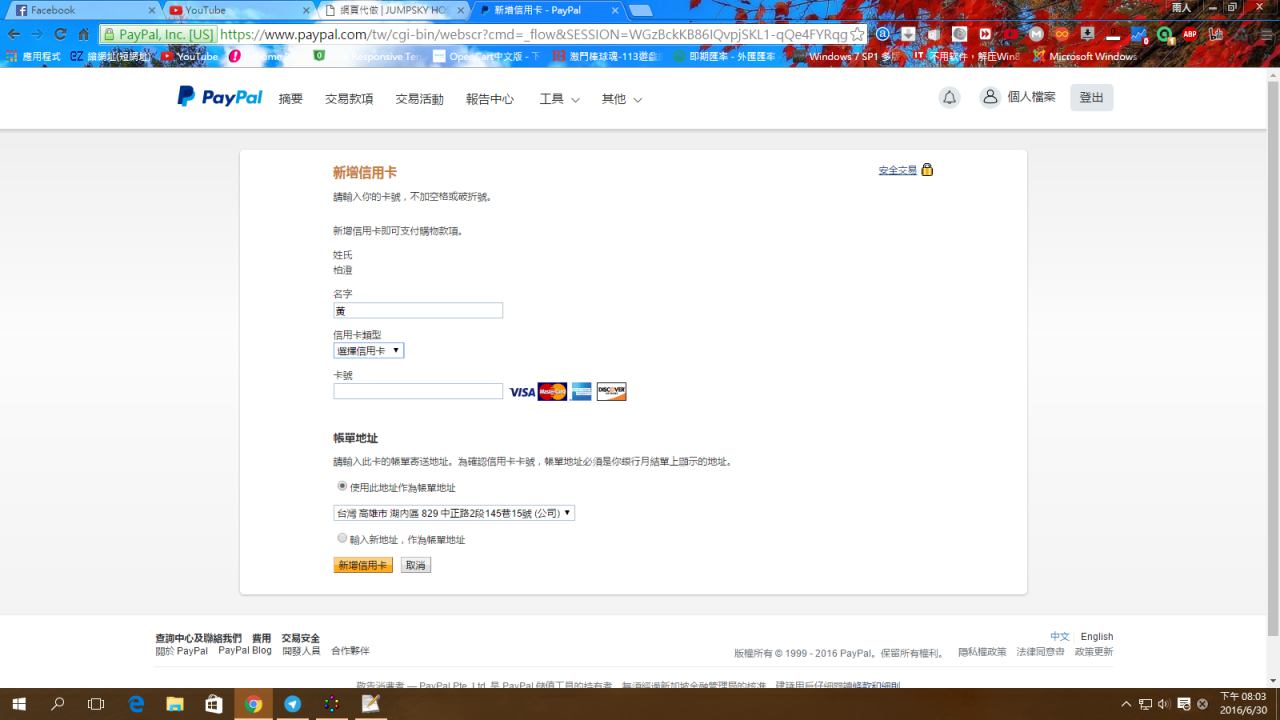
Task: Switch to the JUMPSKY browser tab
Action: click(x=393, y=10)
